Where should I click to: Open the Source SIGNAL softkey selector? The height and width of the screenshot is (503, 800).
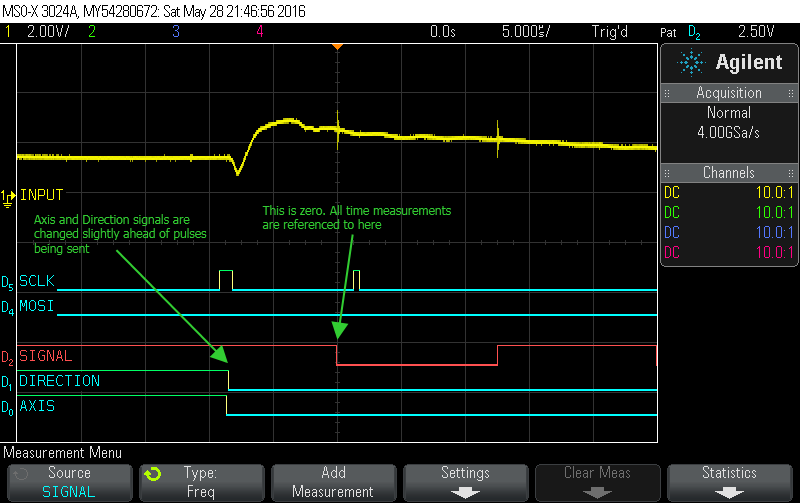tap(68, 481)
